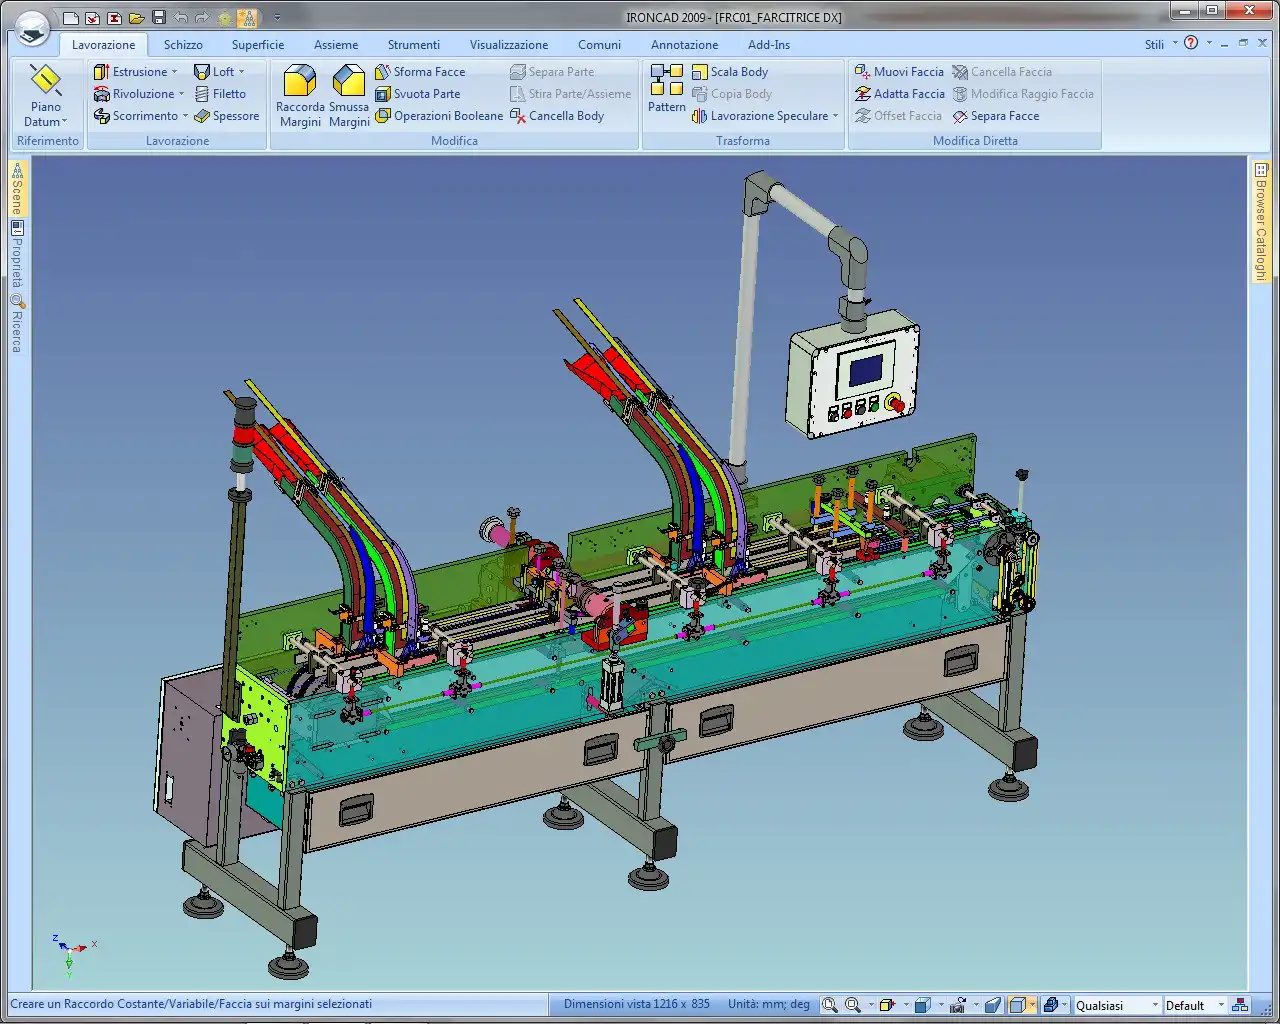Open file with the folder icon
This screenshot has width=1280, height=1024.
click(136, 18)
